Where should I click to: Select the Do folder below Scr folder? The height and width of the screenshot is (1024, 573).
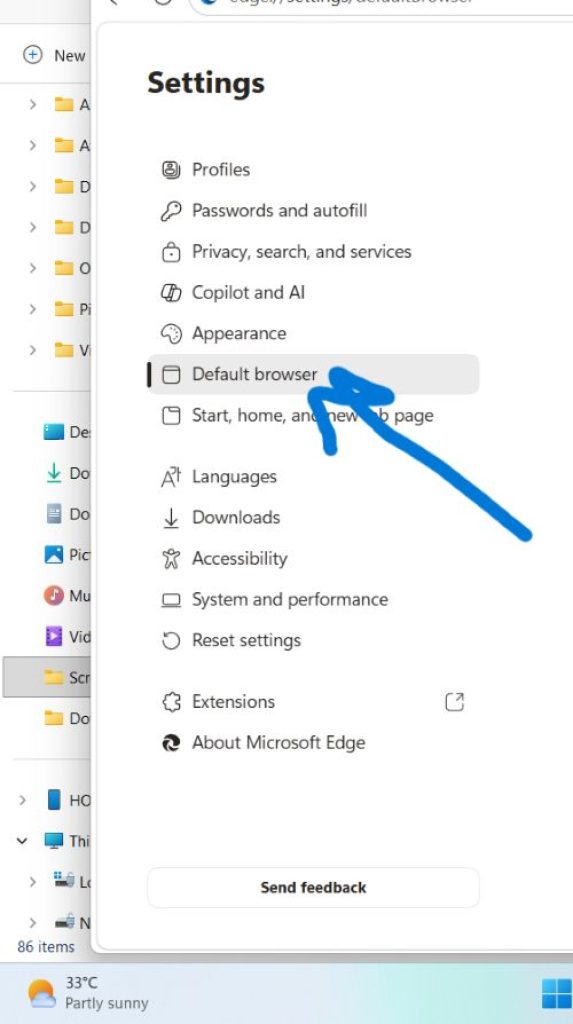point(65,718)
